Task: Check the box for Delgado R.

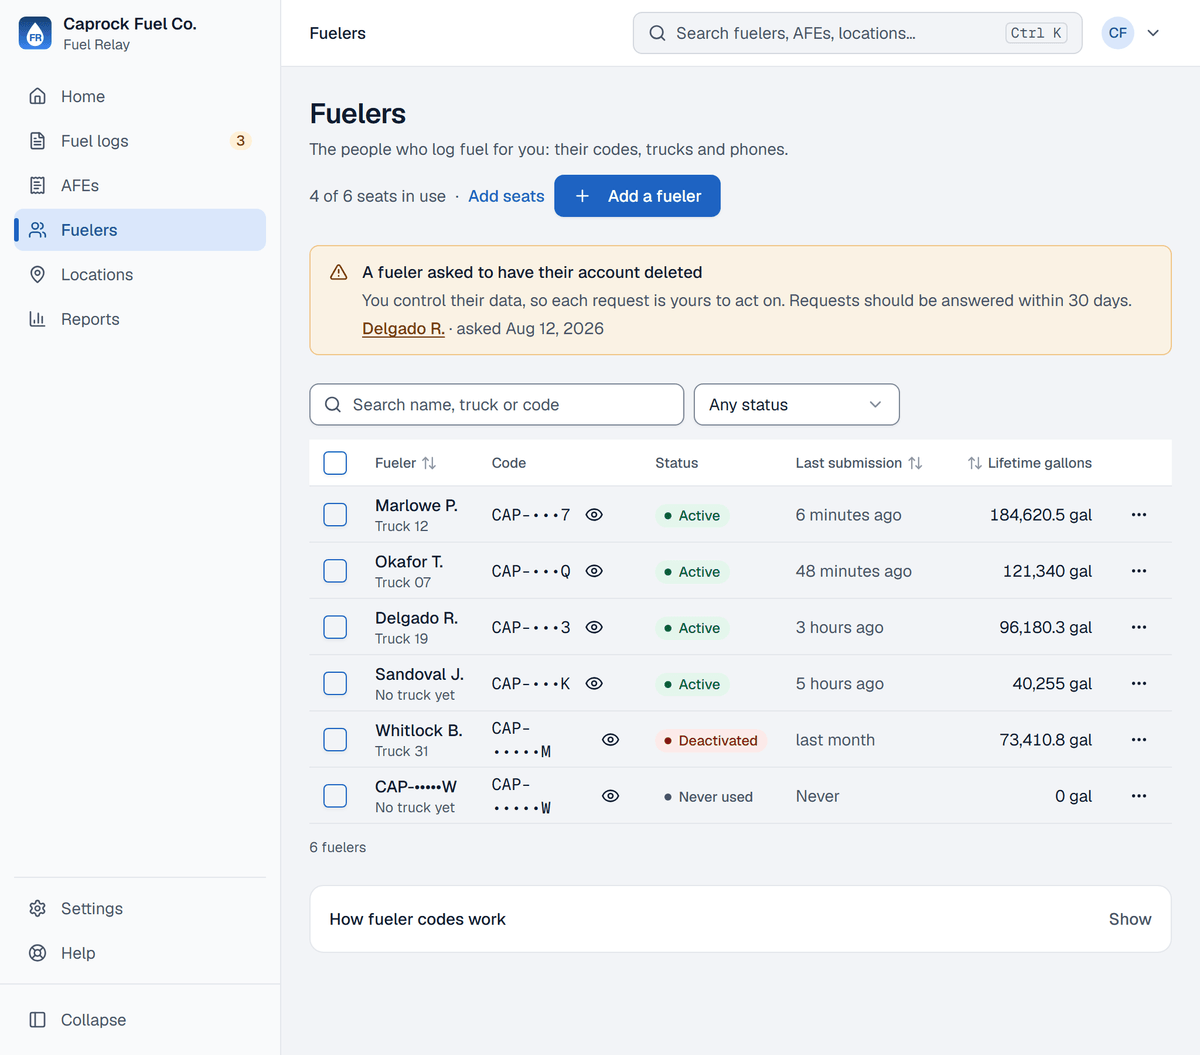Action: click(335, 627)
